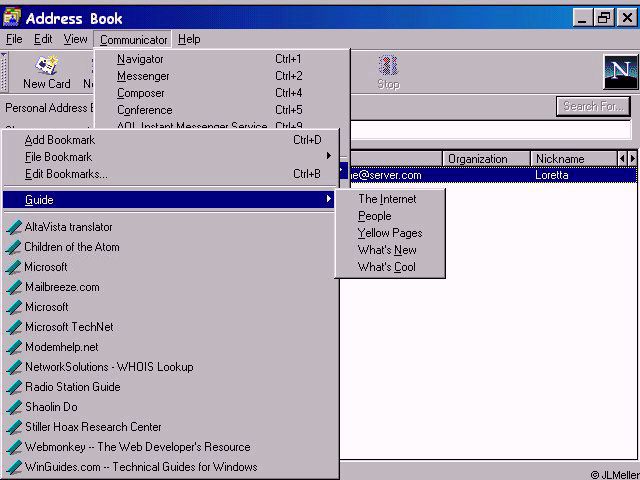Select Edit Bookmarks...

171,174
